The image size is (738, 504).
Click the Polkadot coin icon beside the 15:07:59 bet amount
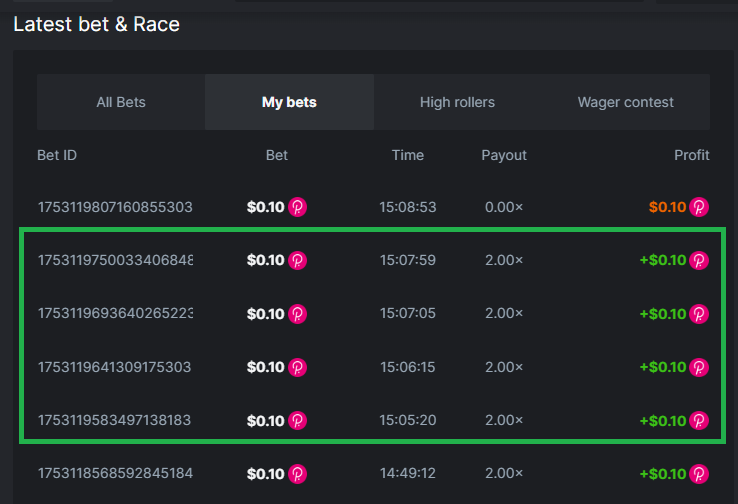(298, 260)
